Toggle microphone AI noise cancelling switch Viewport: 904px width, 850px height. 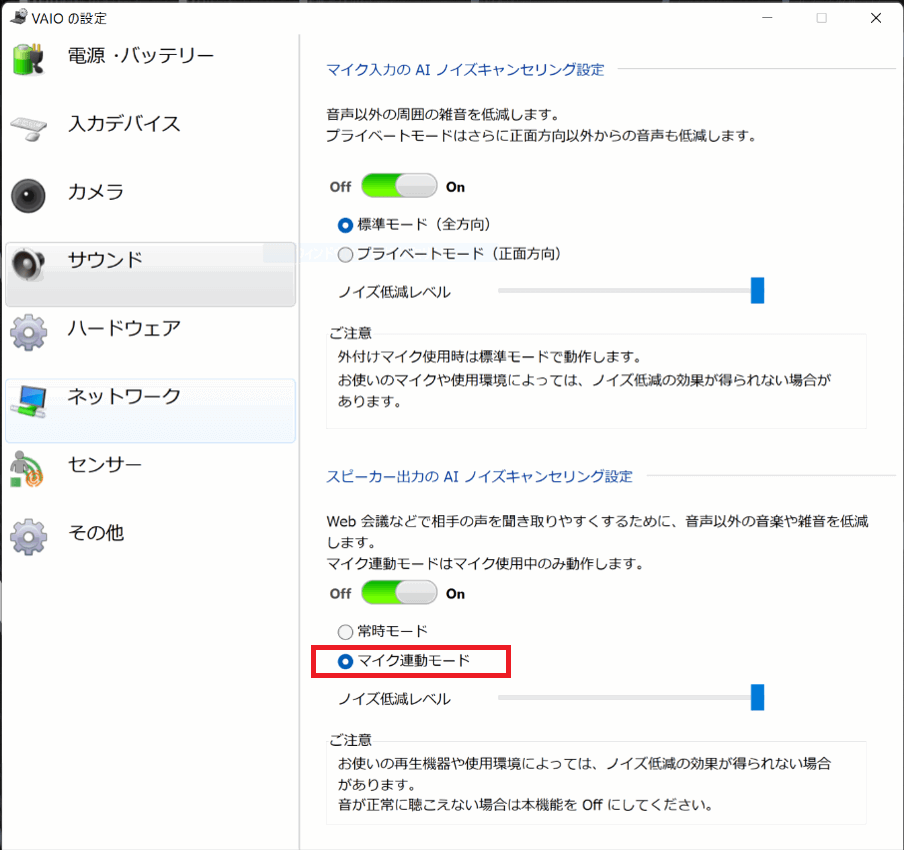click(x=399, y=186)
